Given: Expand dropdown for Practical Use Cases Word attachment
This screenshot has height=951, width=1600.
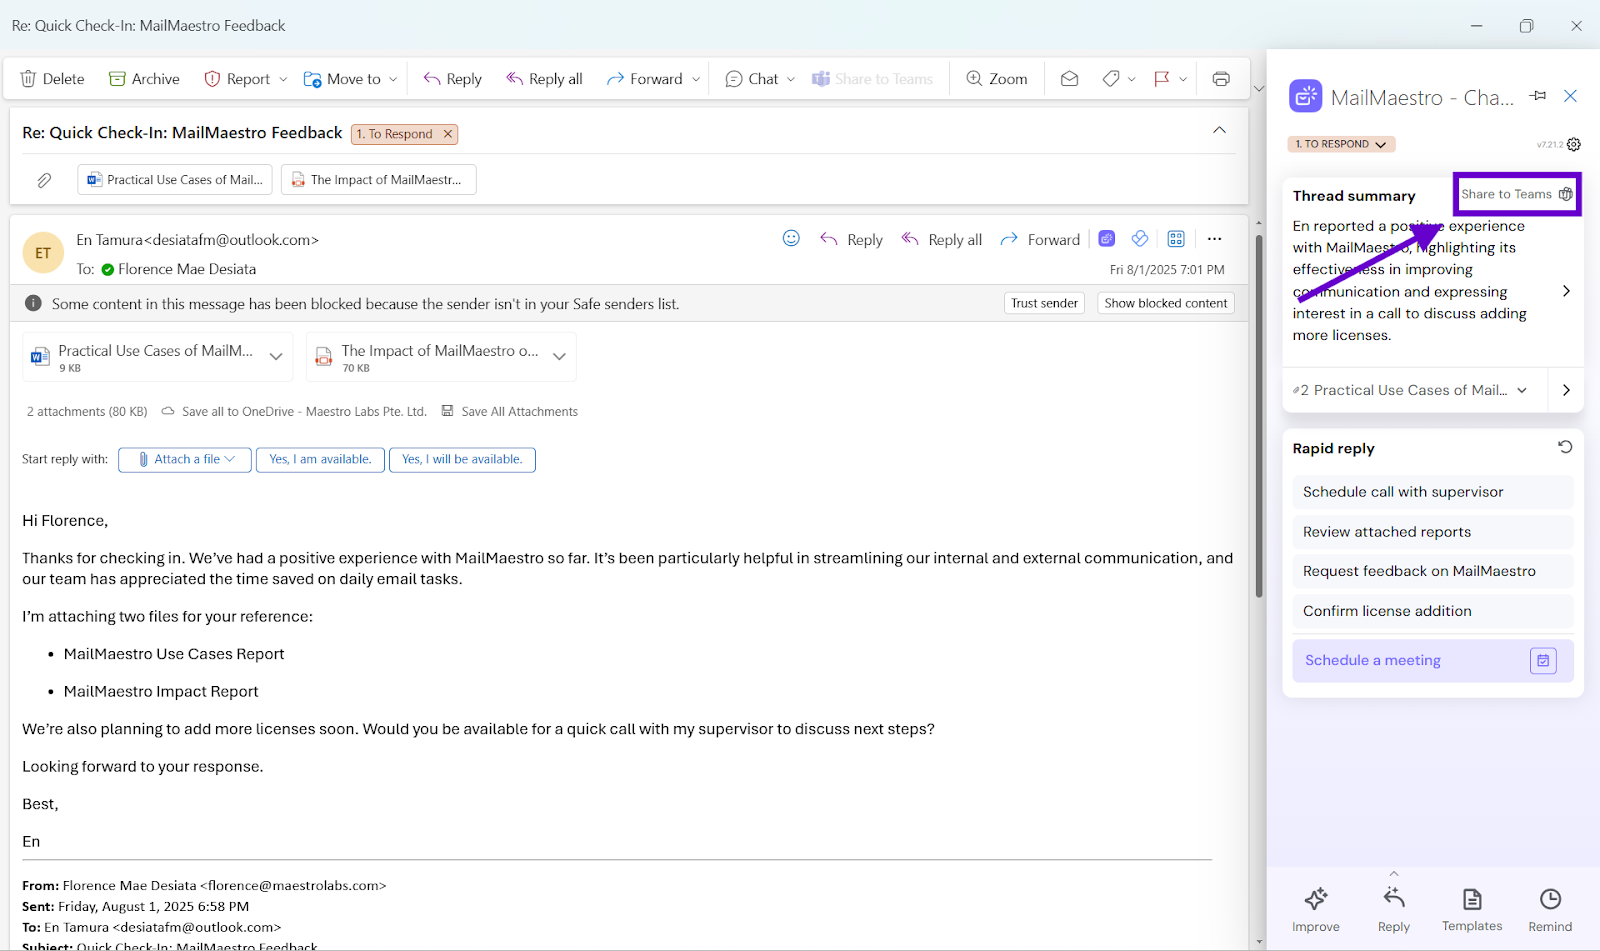Looking at the screenshot, I should [276, 357].
